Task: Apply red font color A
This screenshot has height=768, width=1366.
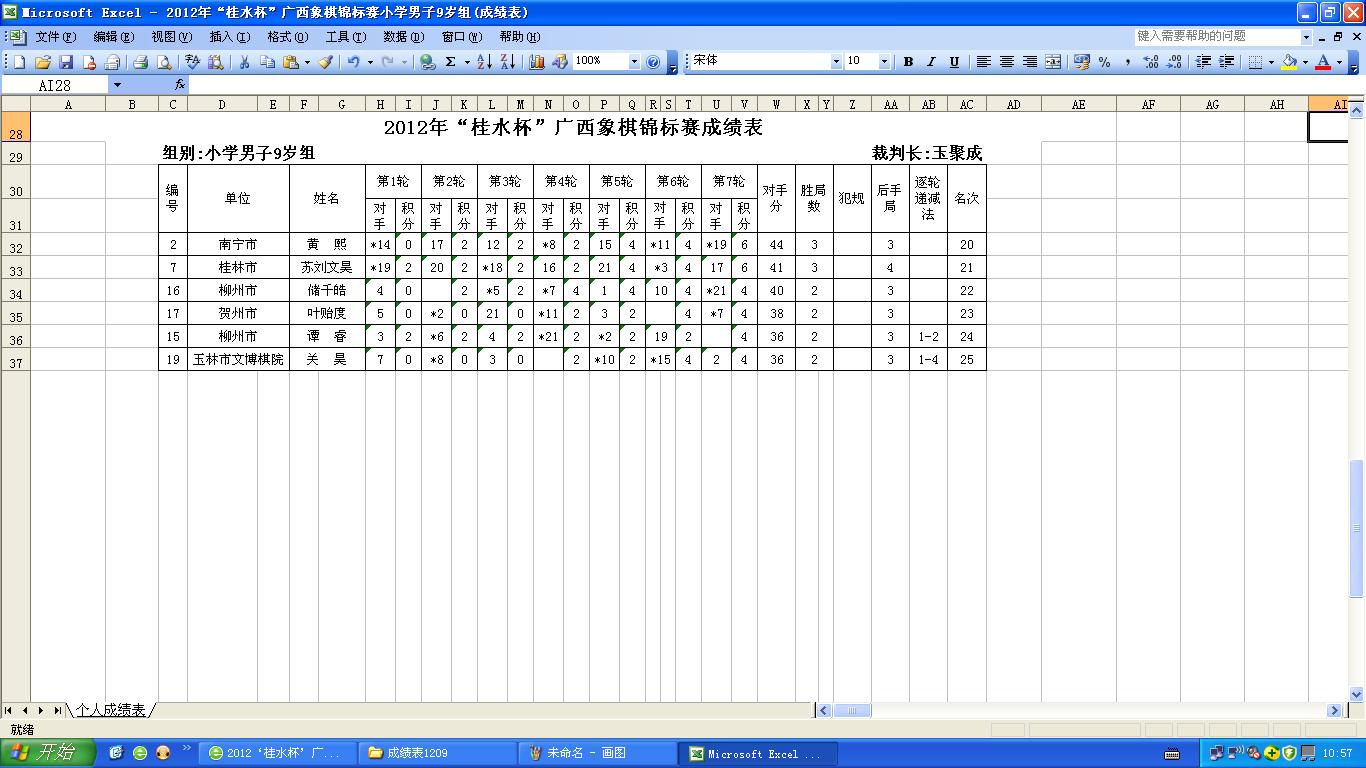Action: 1323,62
